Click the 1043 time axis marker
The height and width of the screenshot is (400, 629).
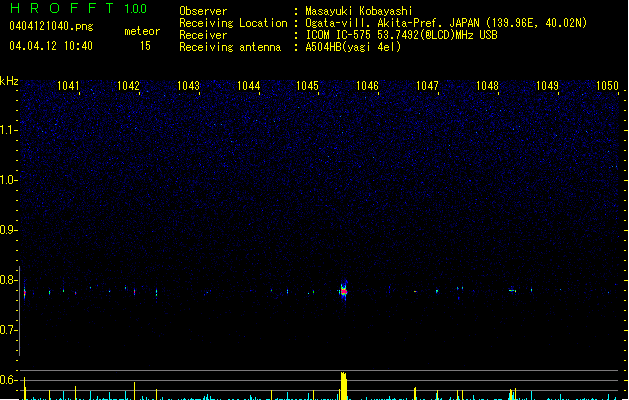point(188,86)
